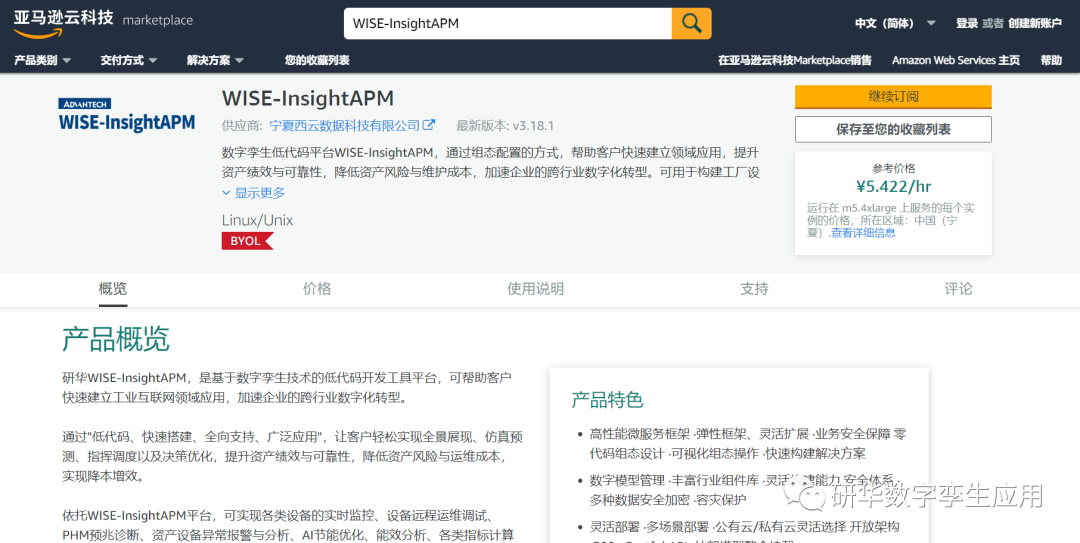Click the WISE-InsightAPM product title
This screenshot has height=543, width=1080.
[x=308, y=98]
